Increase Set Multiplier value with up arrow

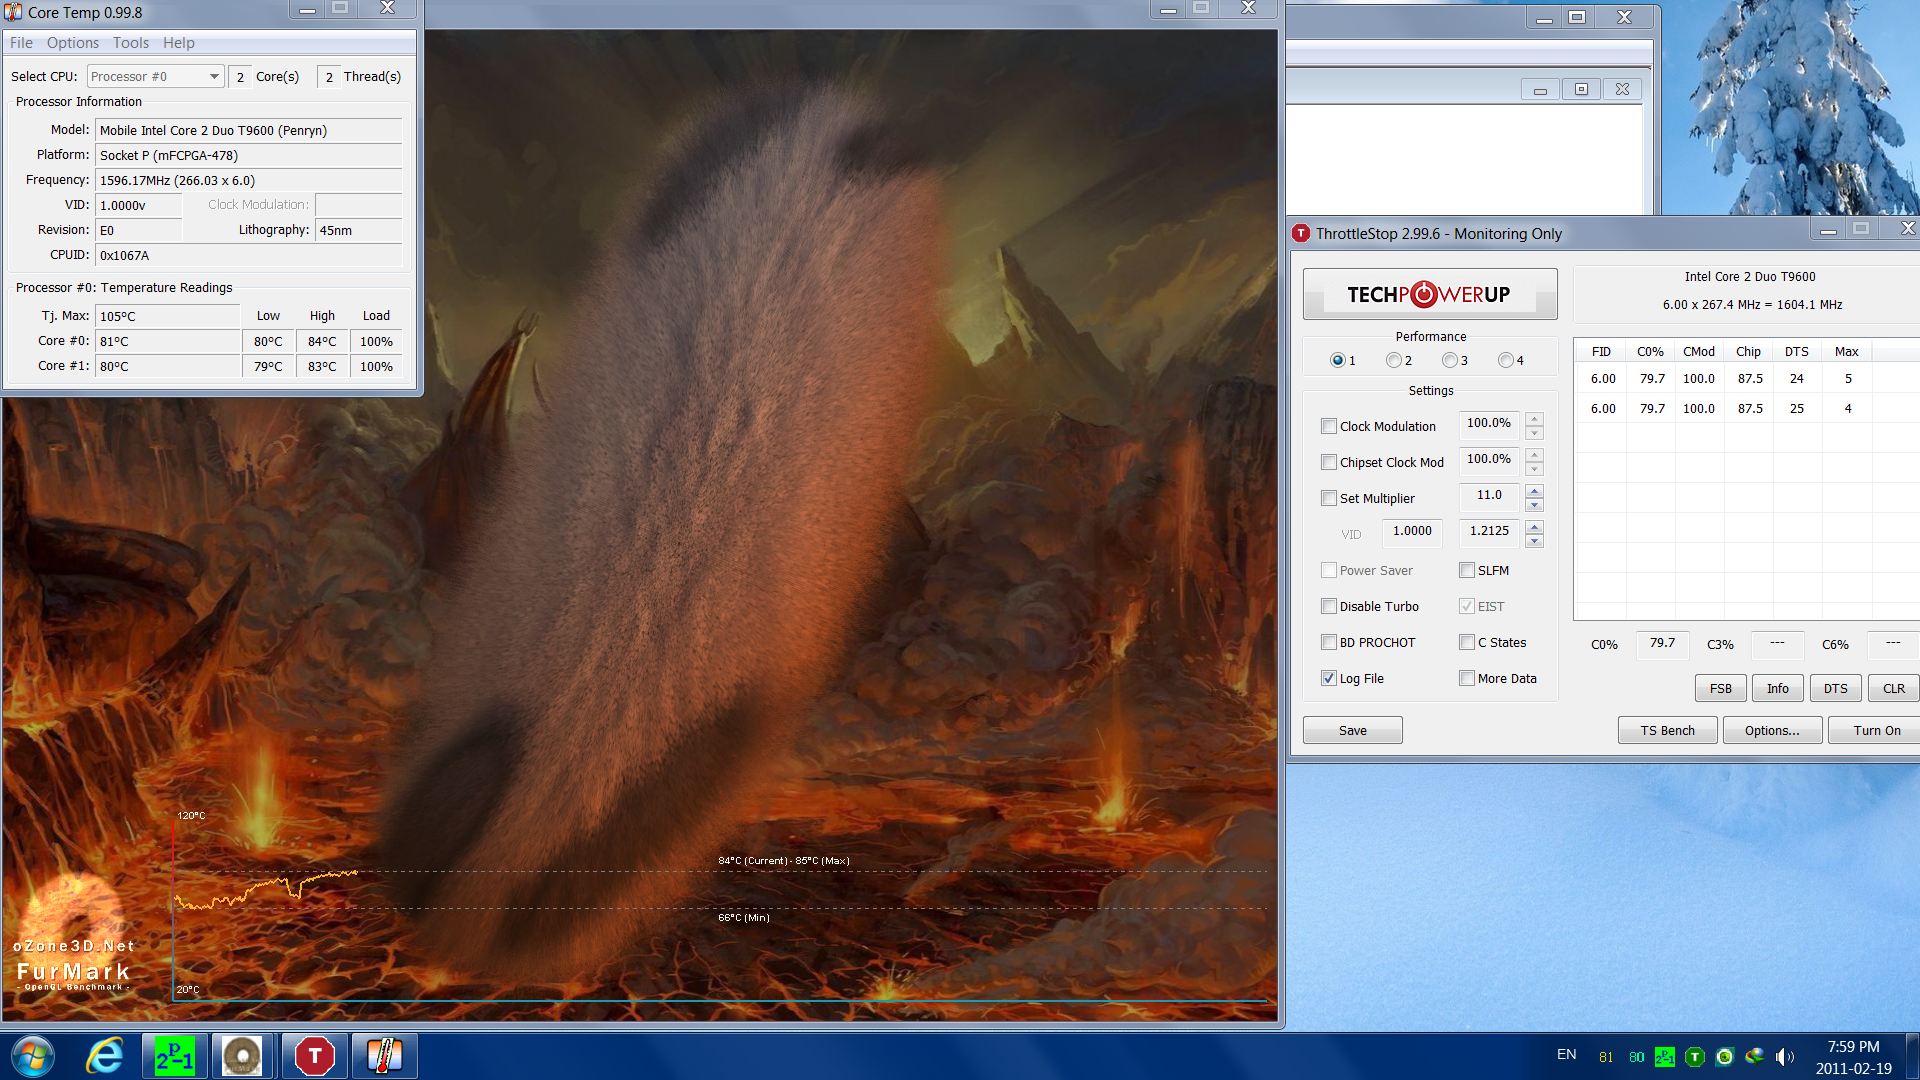coord(1534,491)
